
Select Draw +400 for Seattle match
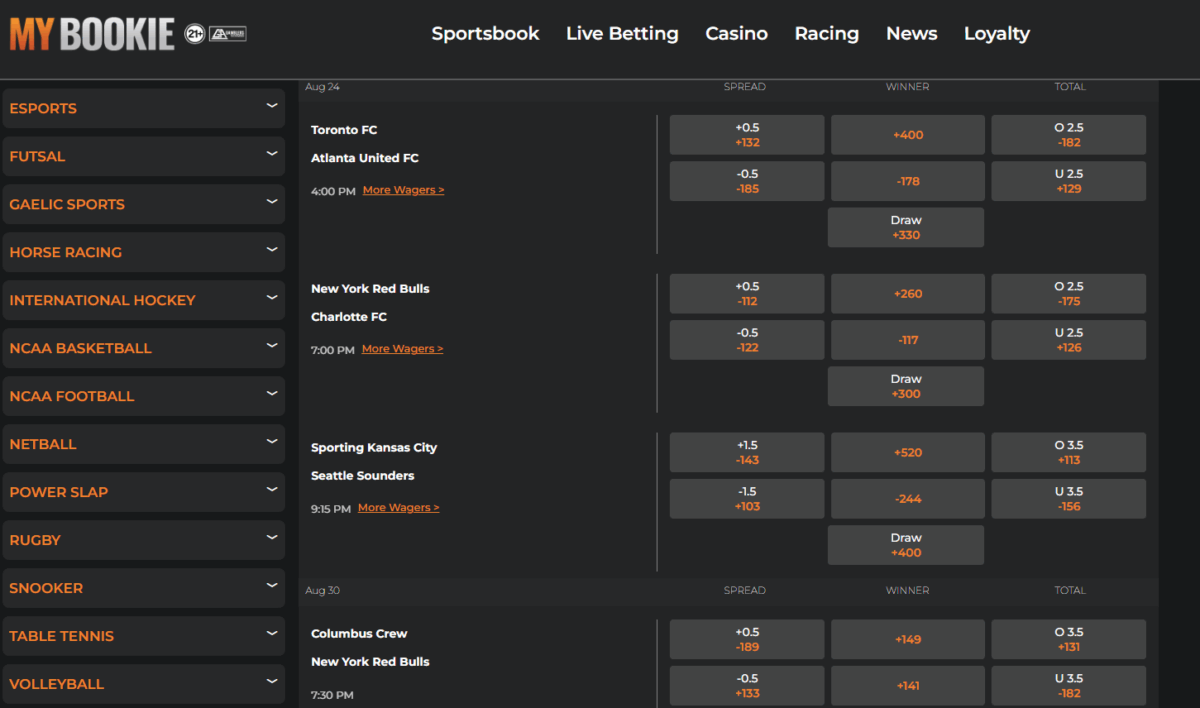point(906,545)
